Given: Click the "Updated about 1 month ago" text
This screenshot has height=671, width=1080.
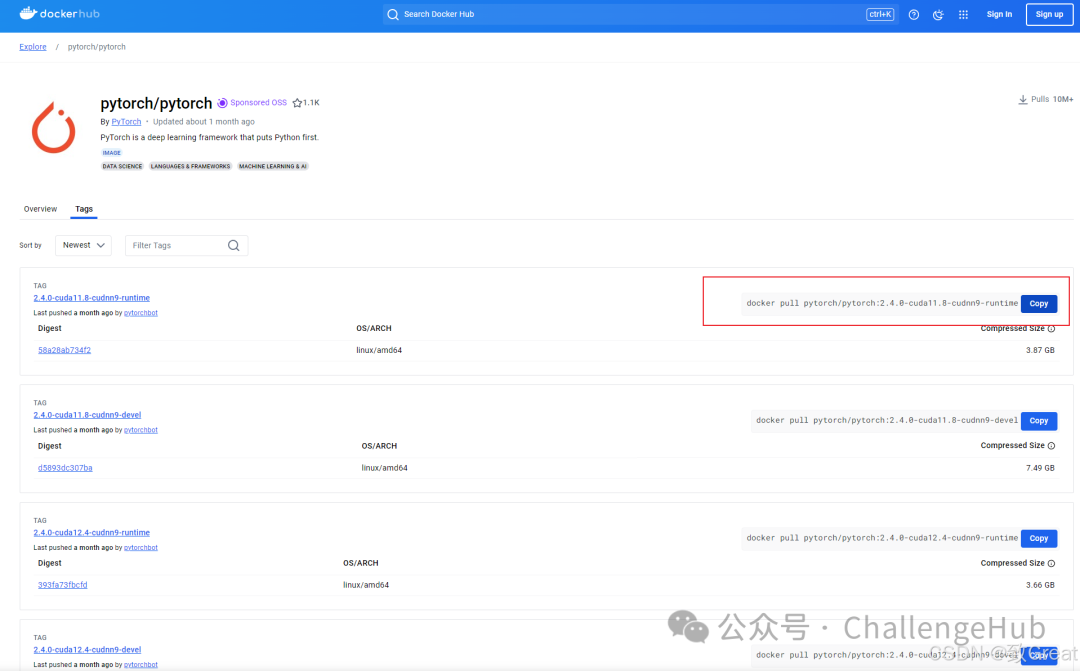Looking at the screenshot, I should click(204, 122).
